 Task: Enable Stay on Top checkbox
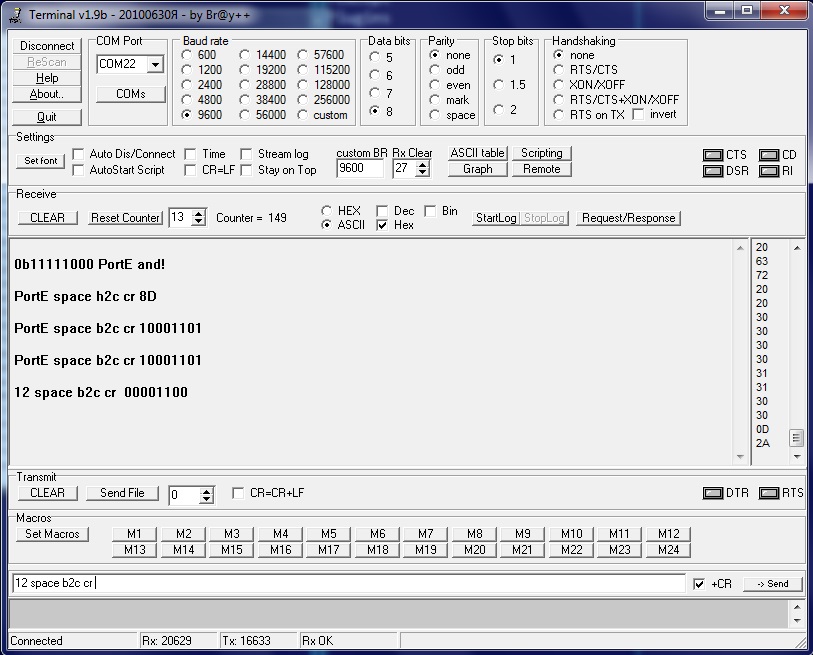[x=246, y=170]
